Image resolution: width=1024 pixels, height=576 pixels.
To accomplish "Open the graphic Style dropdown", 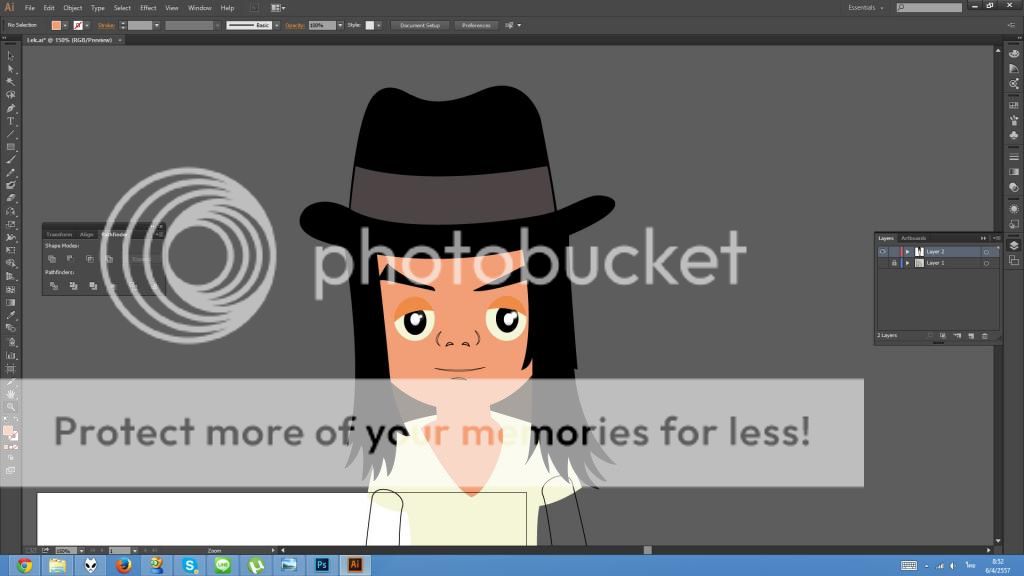I will pyautogui.click(x=379, y=25).
